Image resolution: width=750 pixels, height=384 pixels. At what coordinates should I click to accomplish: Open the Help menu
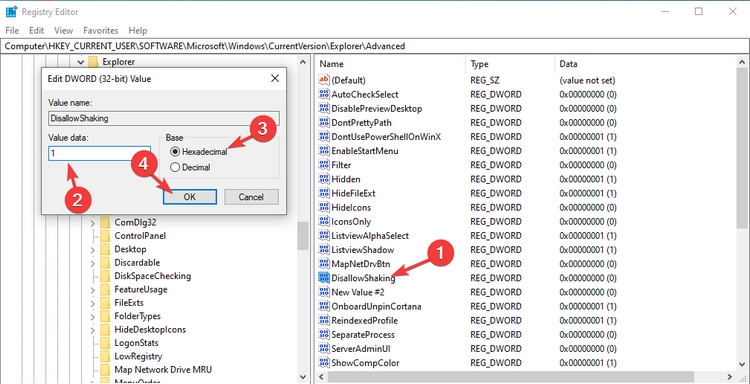[x=138, y=30]
